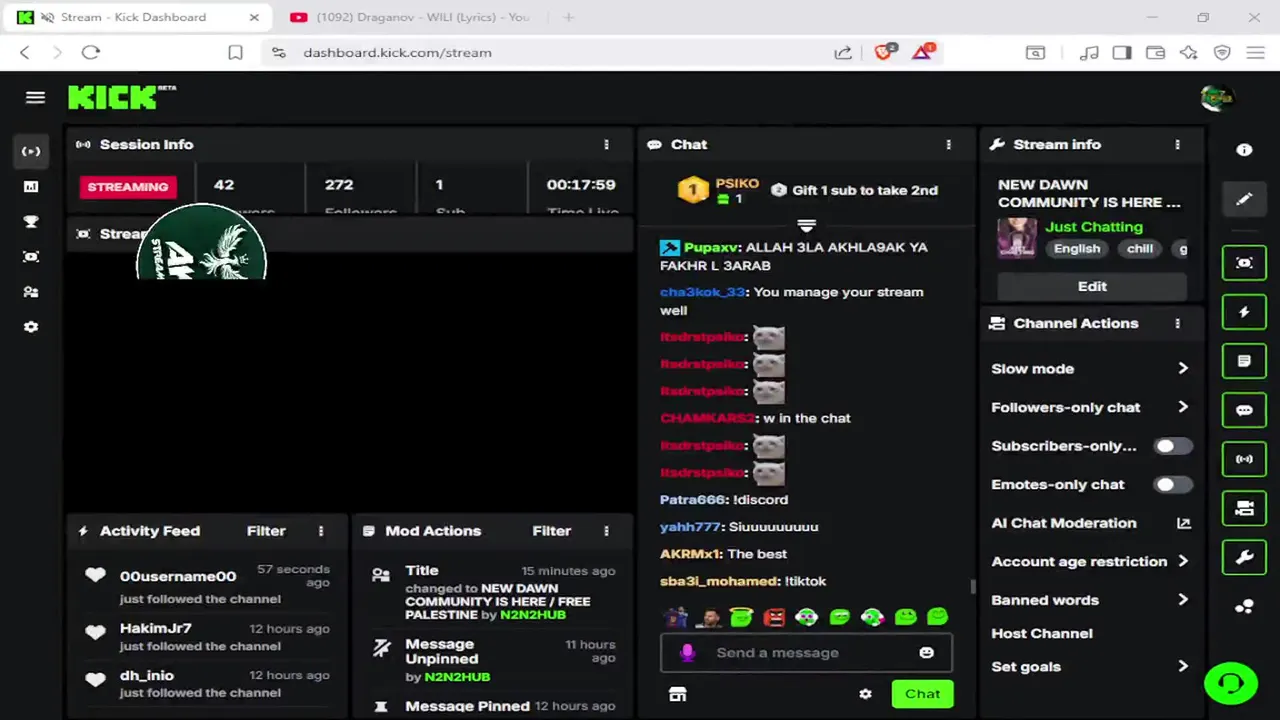Screen dimensions: 1280x720
Task: Open the community users sidebar icon
Action: [x=31, y=292]
